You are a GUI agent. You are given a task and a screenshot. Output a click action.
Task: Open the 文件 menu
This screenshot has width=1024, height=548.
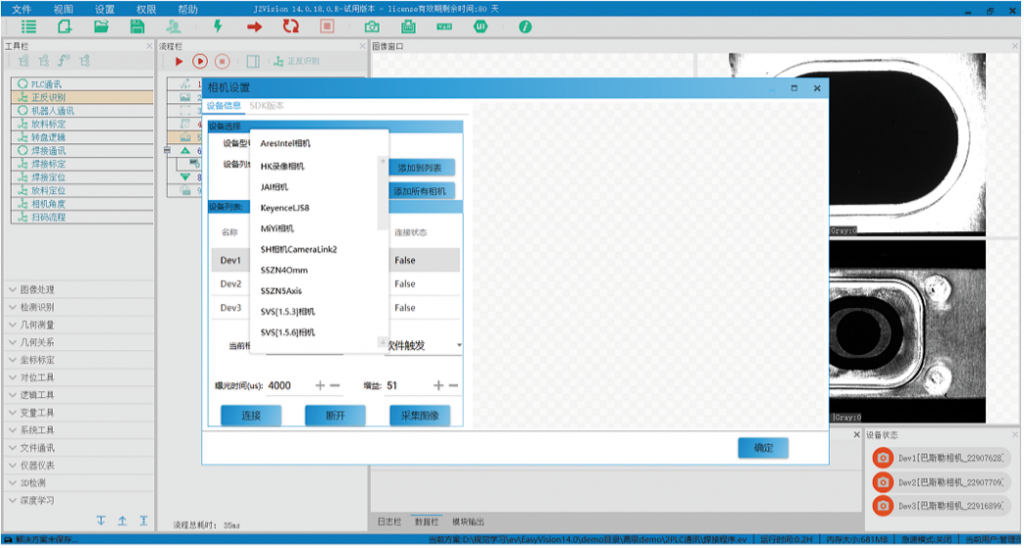point(22,9)
